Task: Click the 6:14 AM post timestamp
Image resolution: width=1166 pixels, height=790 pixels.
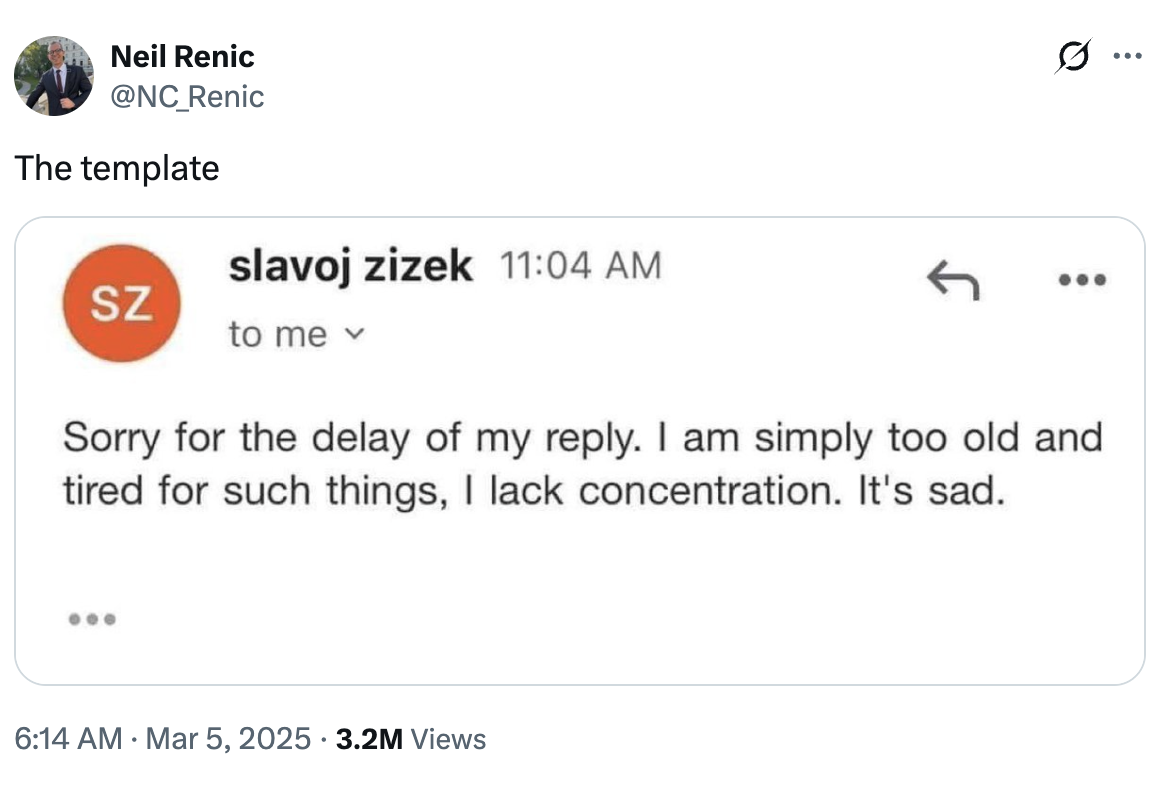Action: pyautogui.click(x=68, y=739)
